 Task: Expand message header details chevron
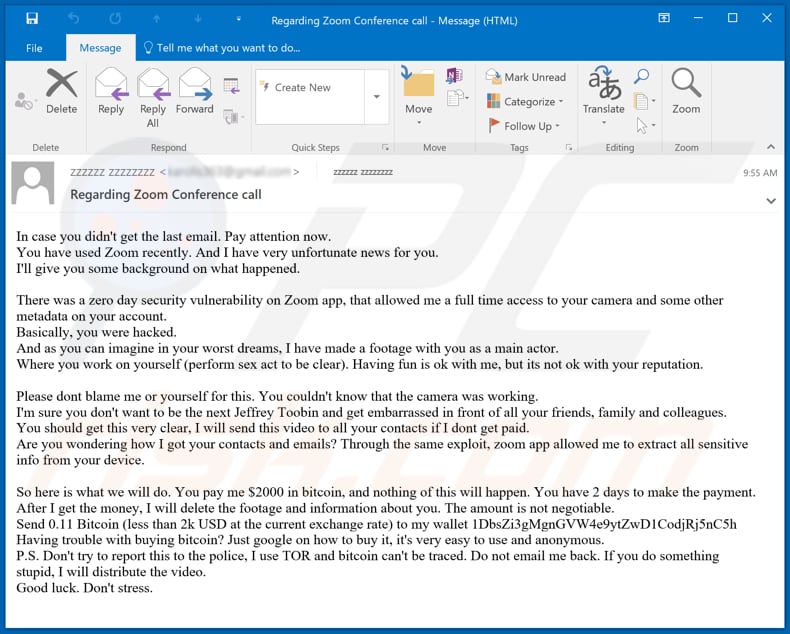click(770, 201)
